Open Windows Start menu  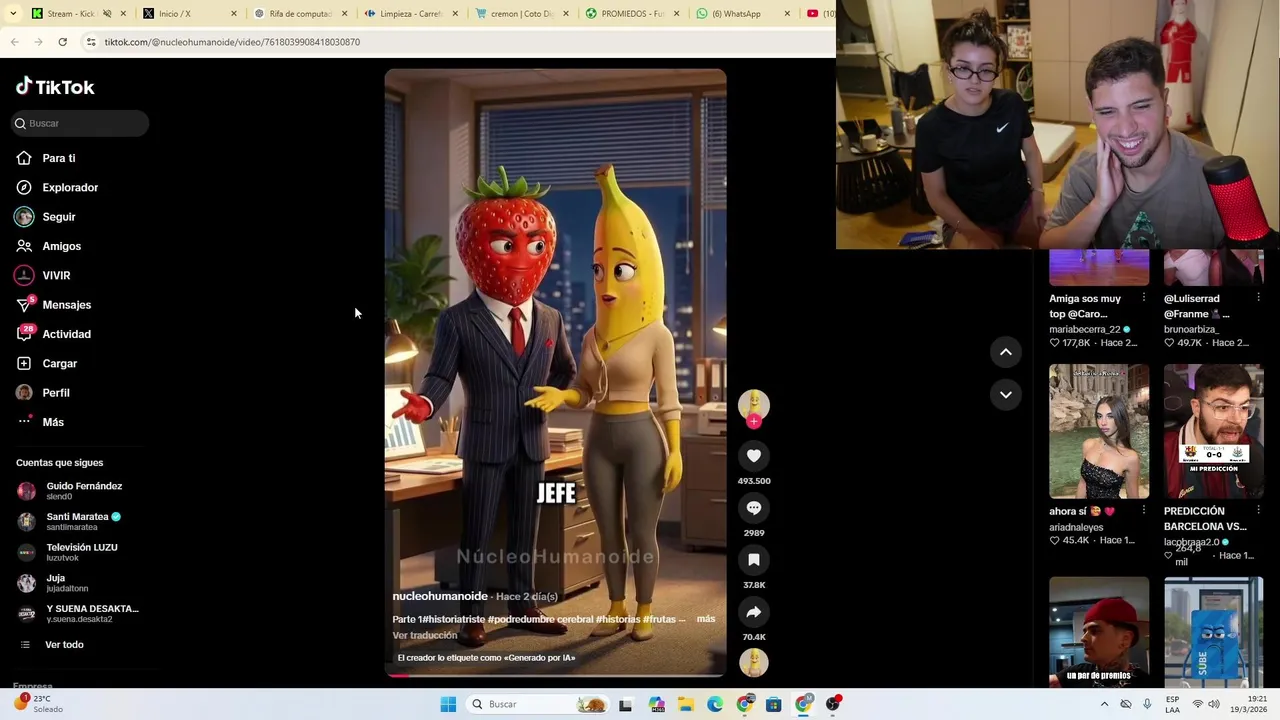point(448,704)
